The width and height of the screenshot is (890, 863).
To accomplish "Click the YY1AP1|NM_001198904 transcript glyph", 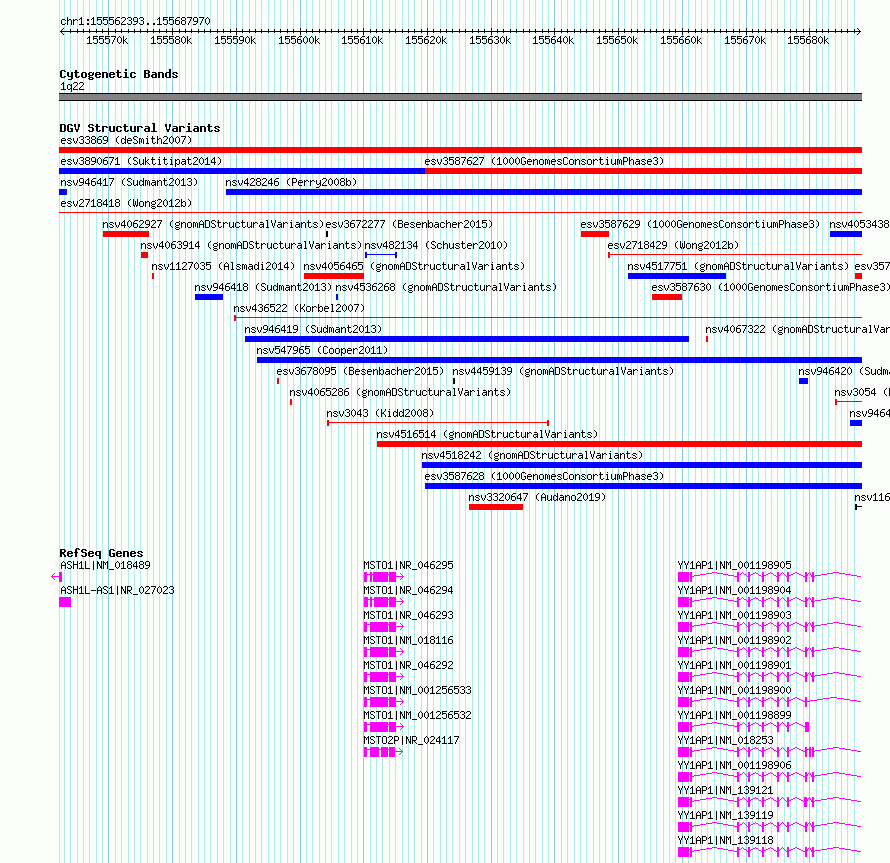I will pyautogui.click(x=770, y=602).
